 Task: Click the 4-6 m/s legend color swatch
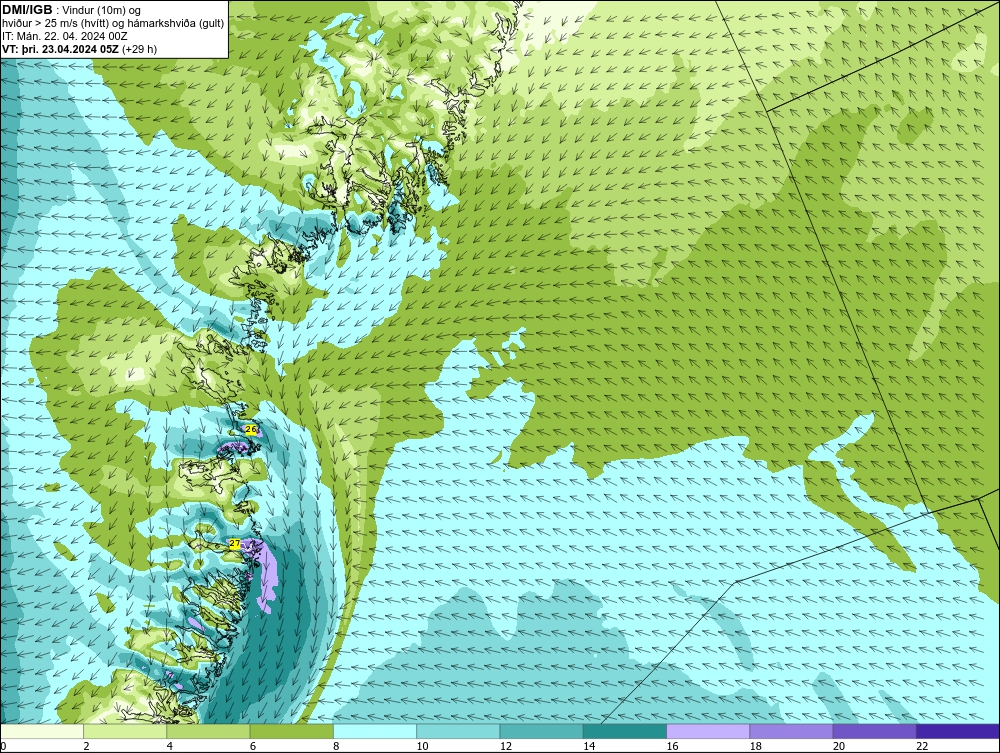(x=209, y=731)
